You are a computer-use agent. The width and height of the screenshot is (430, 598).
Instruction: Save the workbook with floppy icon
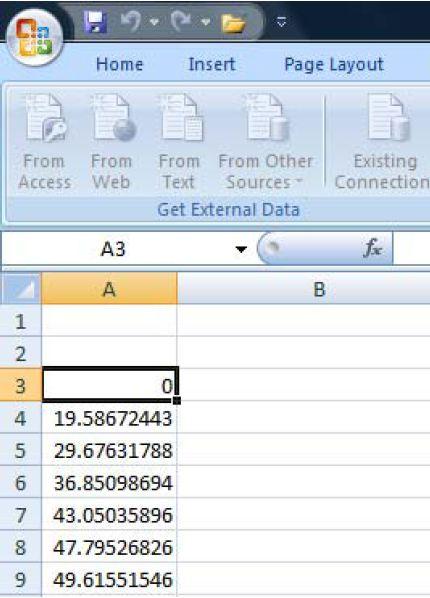pos(95,22)
